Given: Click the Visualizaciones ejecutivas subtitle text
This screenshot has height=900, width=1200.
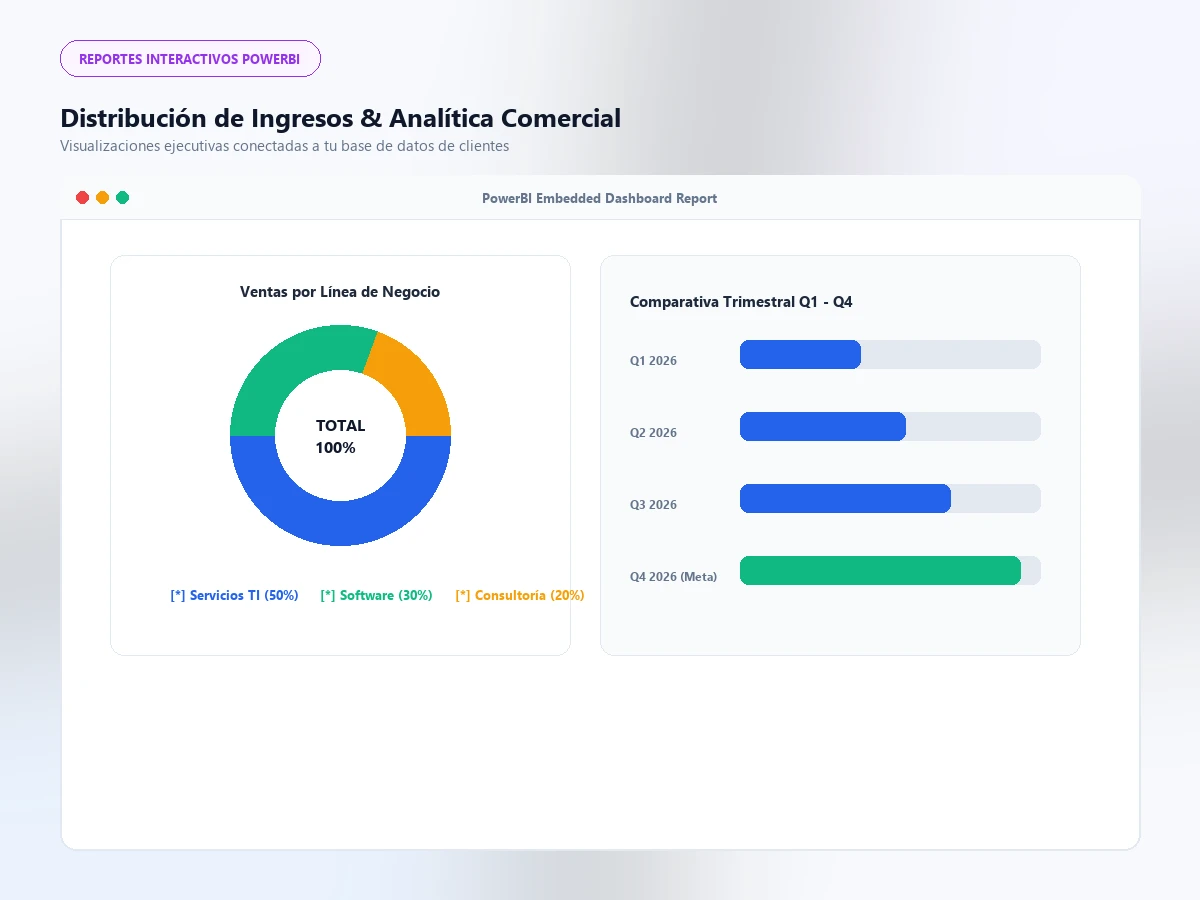Looking at the screenshot, I should 285,146.
